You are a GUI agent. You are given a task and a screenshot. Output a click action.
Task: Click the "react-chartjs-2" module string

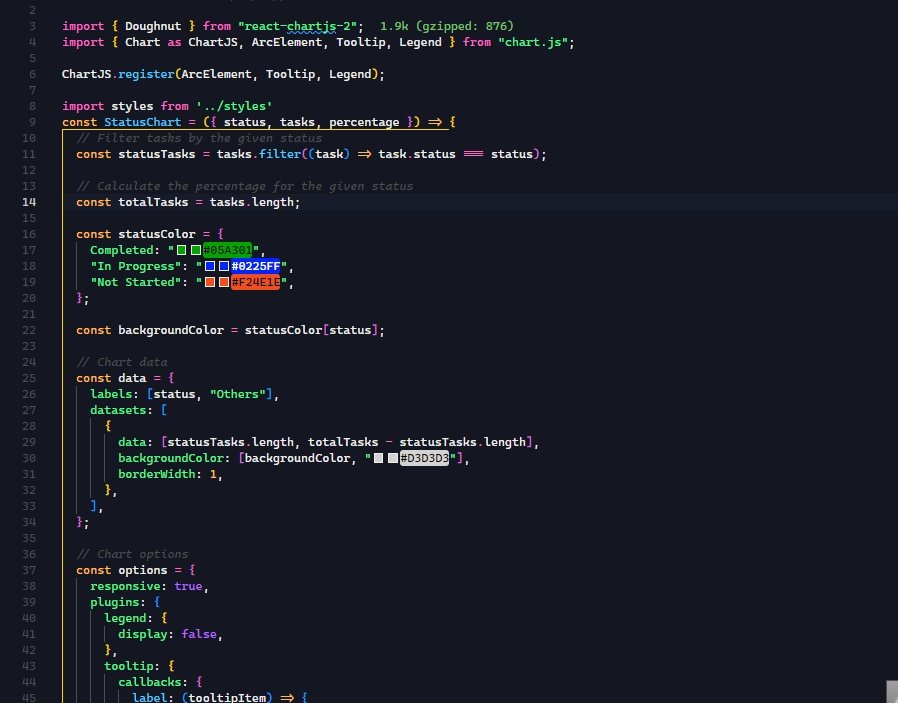pos(297,26)
